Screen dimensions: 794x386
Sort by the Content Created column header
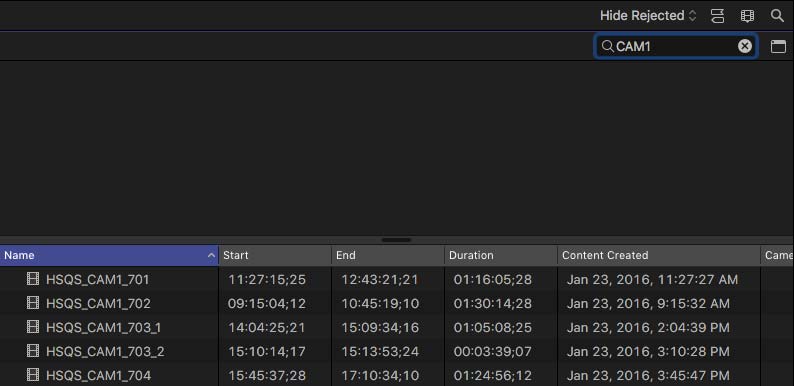pyautogui.click(x=659, y=255)
